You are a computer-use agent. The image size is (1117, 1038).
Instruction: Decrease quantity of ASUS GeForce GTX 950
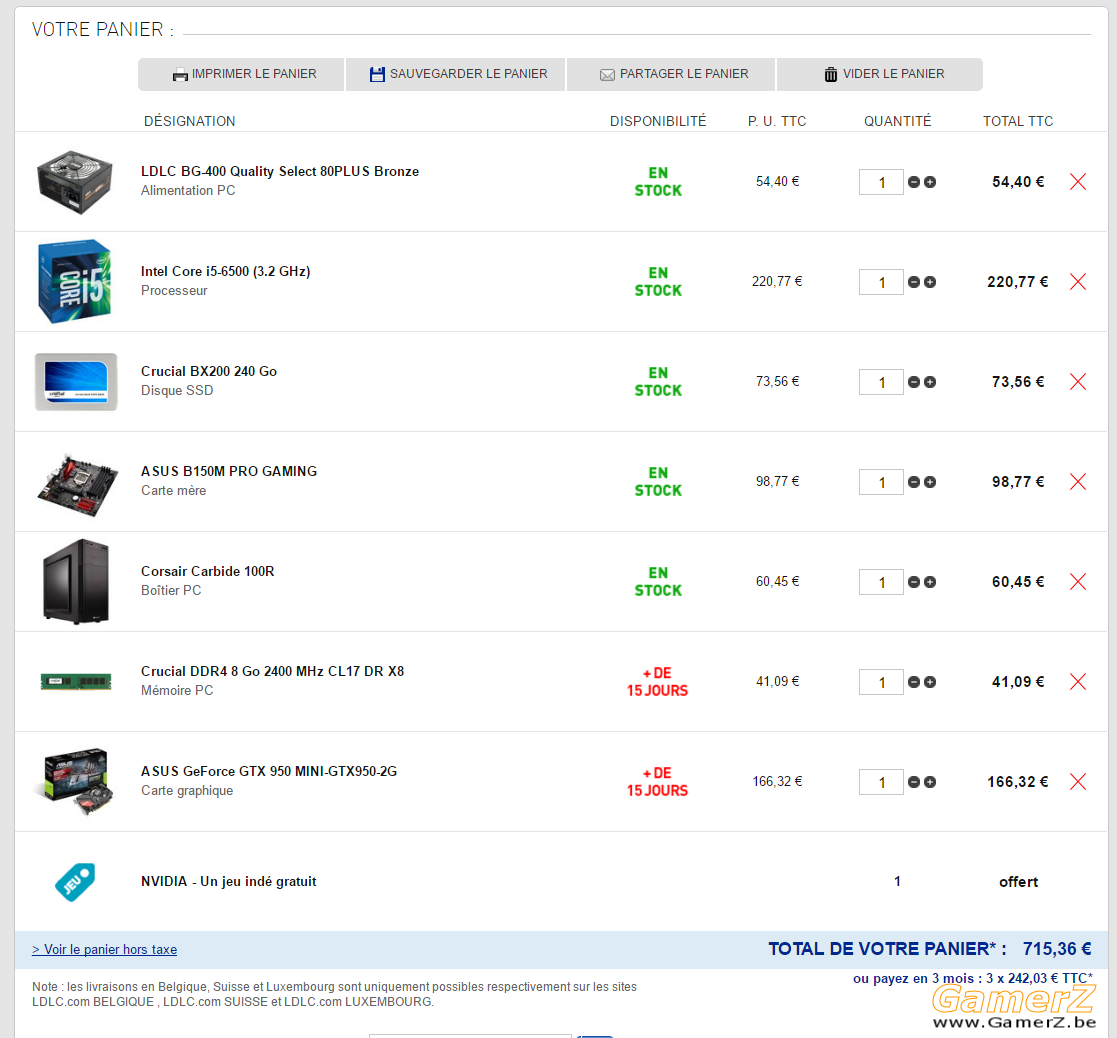coord(914,782)
